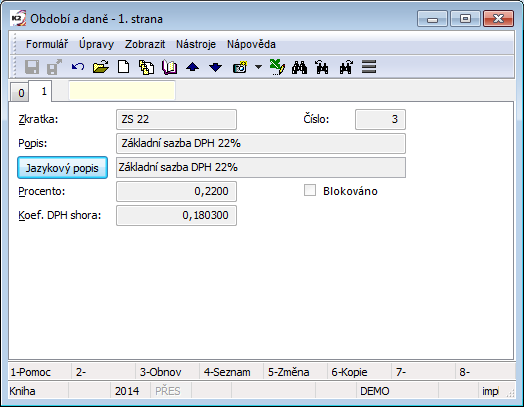Viewport: 524px width, 407px height.
Task: Click the Save floppy disk icon
Action: tap(32, 67)
